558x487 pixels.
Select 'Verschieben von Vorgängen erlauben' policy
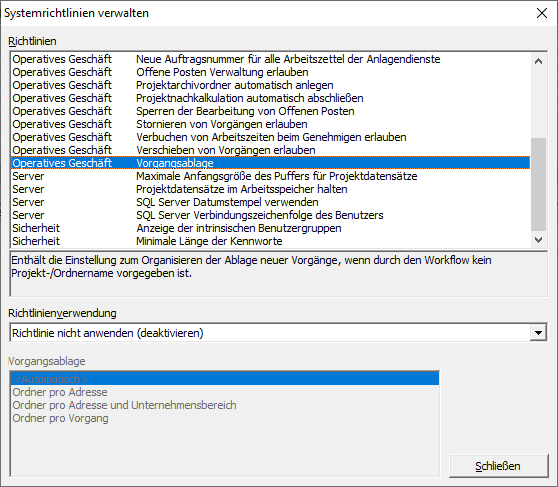pyautogui.click(x=270, y=150)
